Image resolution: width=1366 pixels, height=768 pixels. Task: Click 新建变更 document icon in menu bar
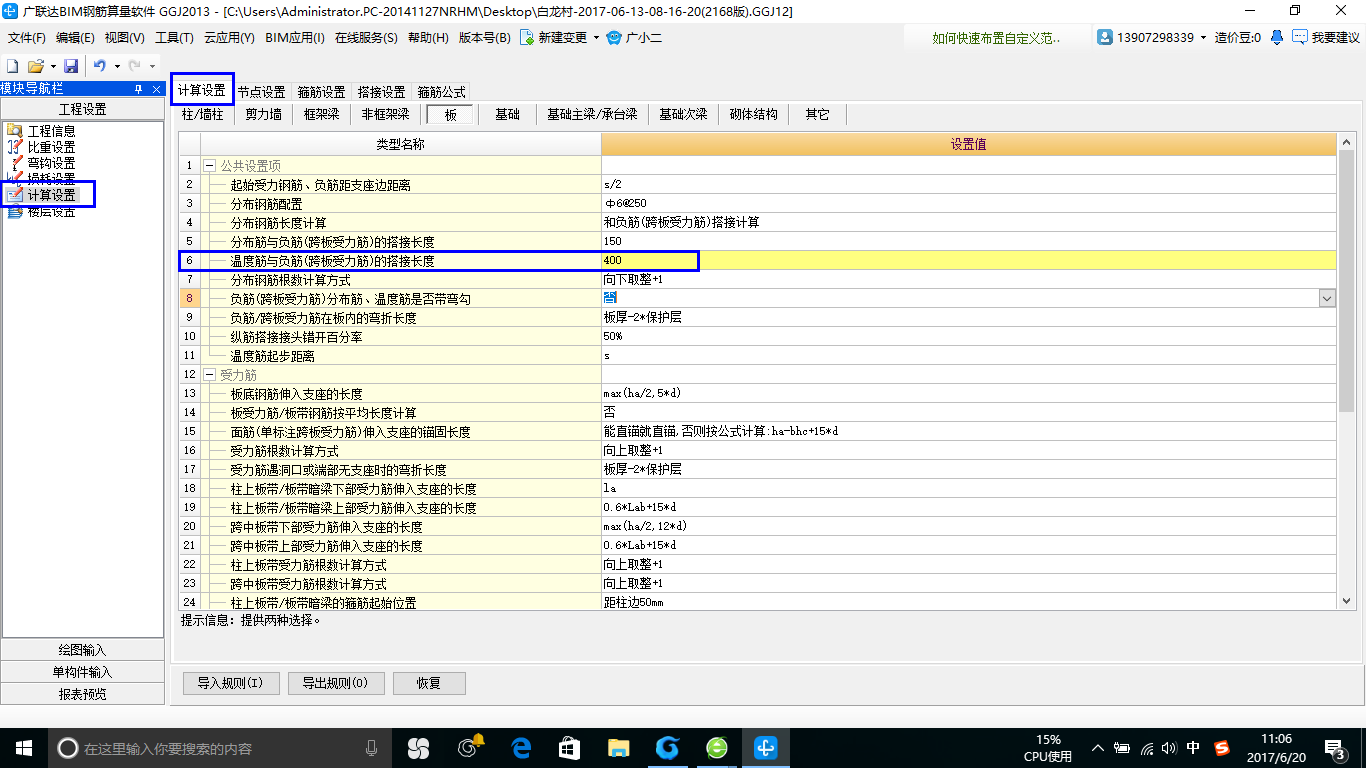pos(526,37)
